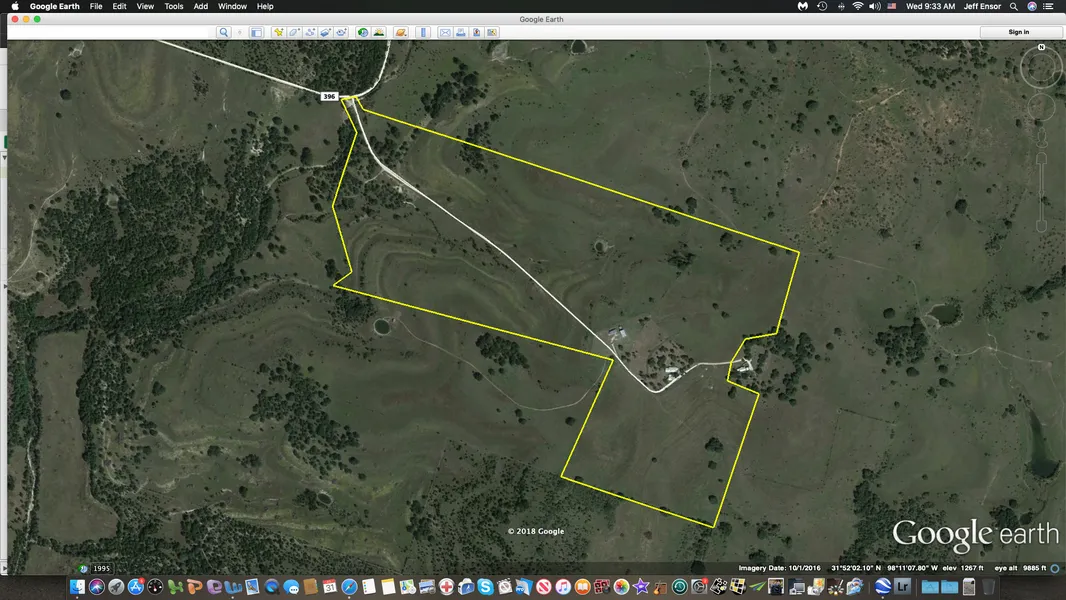Toggle historical imagery clock icon
The image size is (1066, 600).
click(363, 32)
